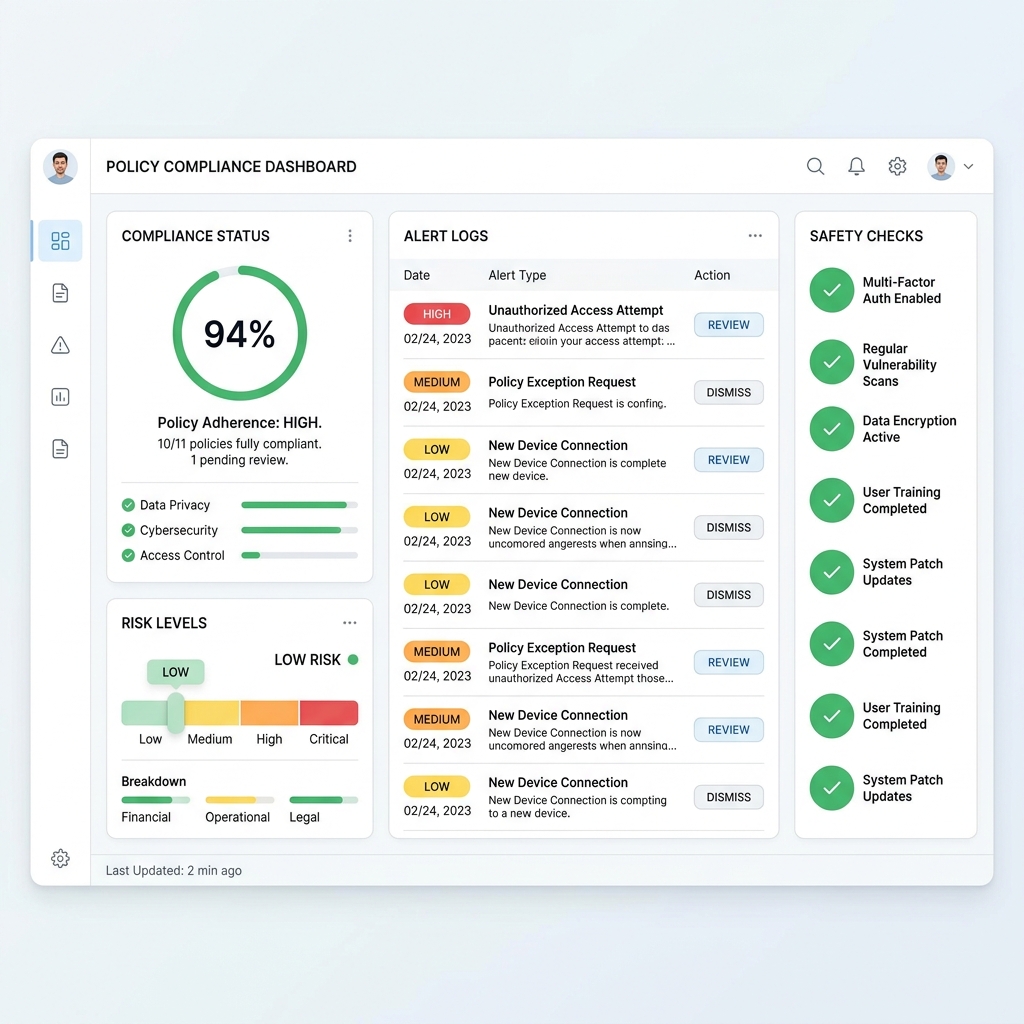Click the Action column header
The image size is (1024, 1024).
pyautogui.click(x=712, y=276)
